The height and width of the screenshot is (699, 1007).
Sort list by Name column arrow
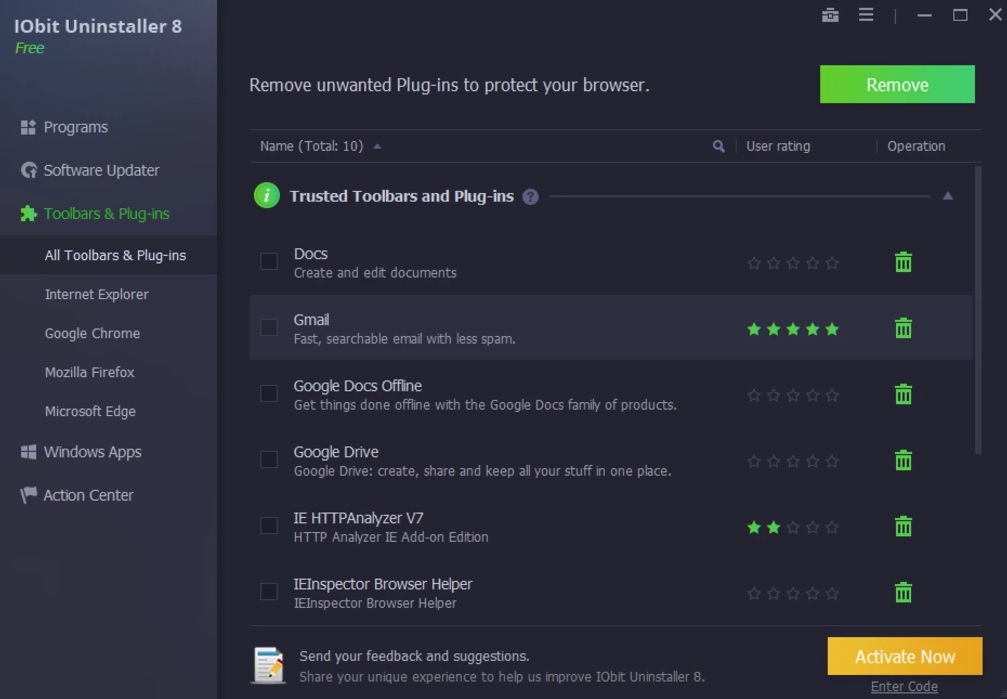[377, 146]
